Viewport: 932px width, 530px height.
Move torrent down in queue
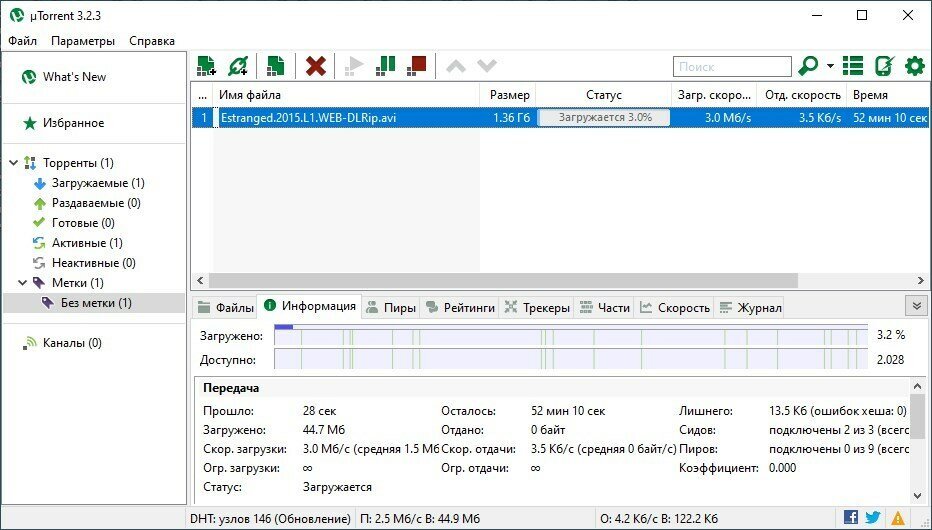point(487,66)
